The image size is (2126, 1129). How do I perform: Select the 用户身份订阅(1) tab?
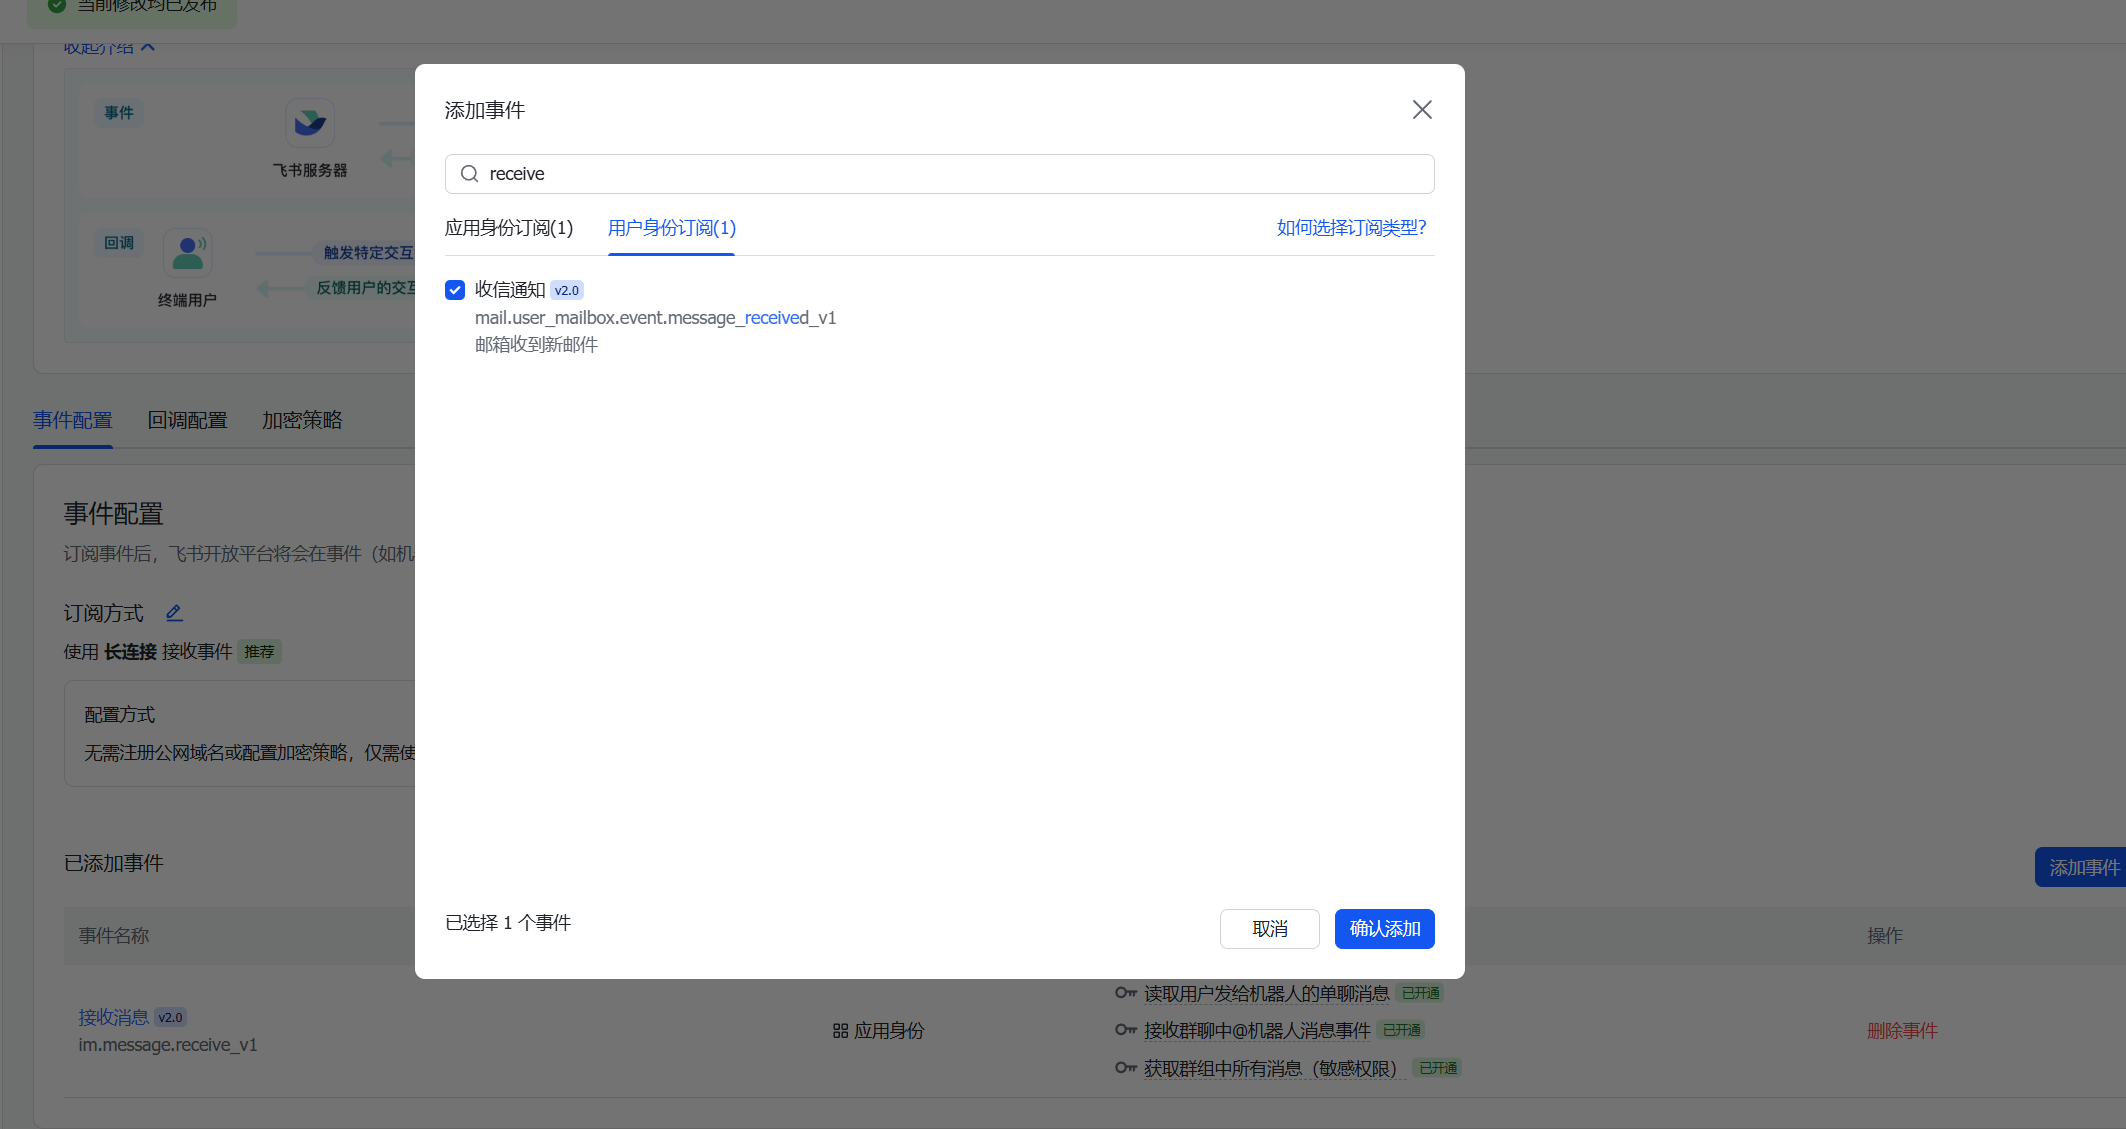[x=672, y=228]
